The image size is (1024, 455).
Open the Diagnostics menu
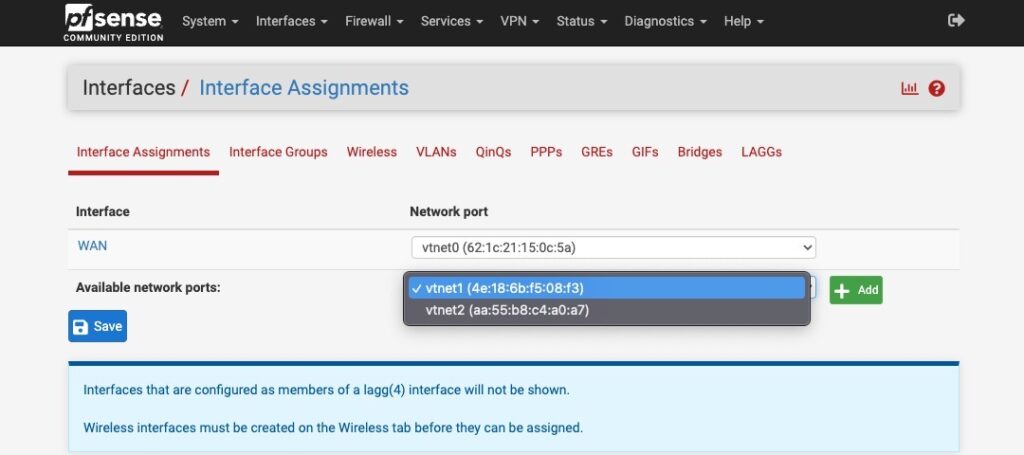point(665,22)
